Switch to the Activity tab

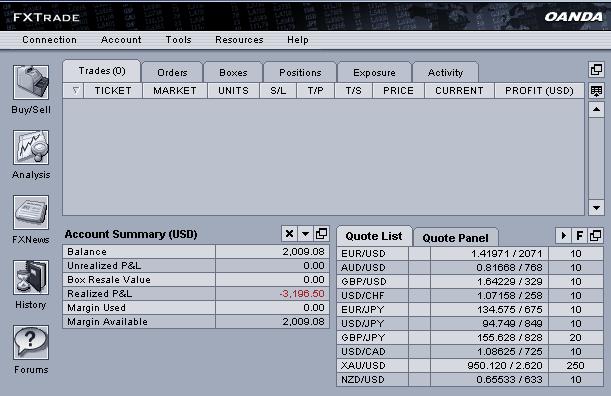click(445, 72)
